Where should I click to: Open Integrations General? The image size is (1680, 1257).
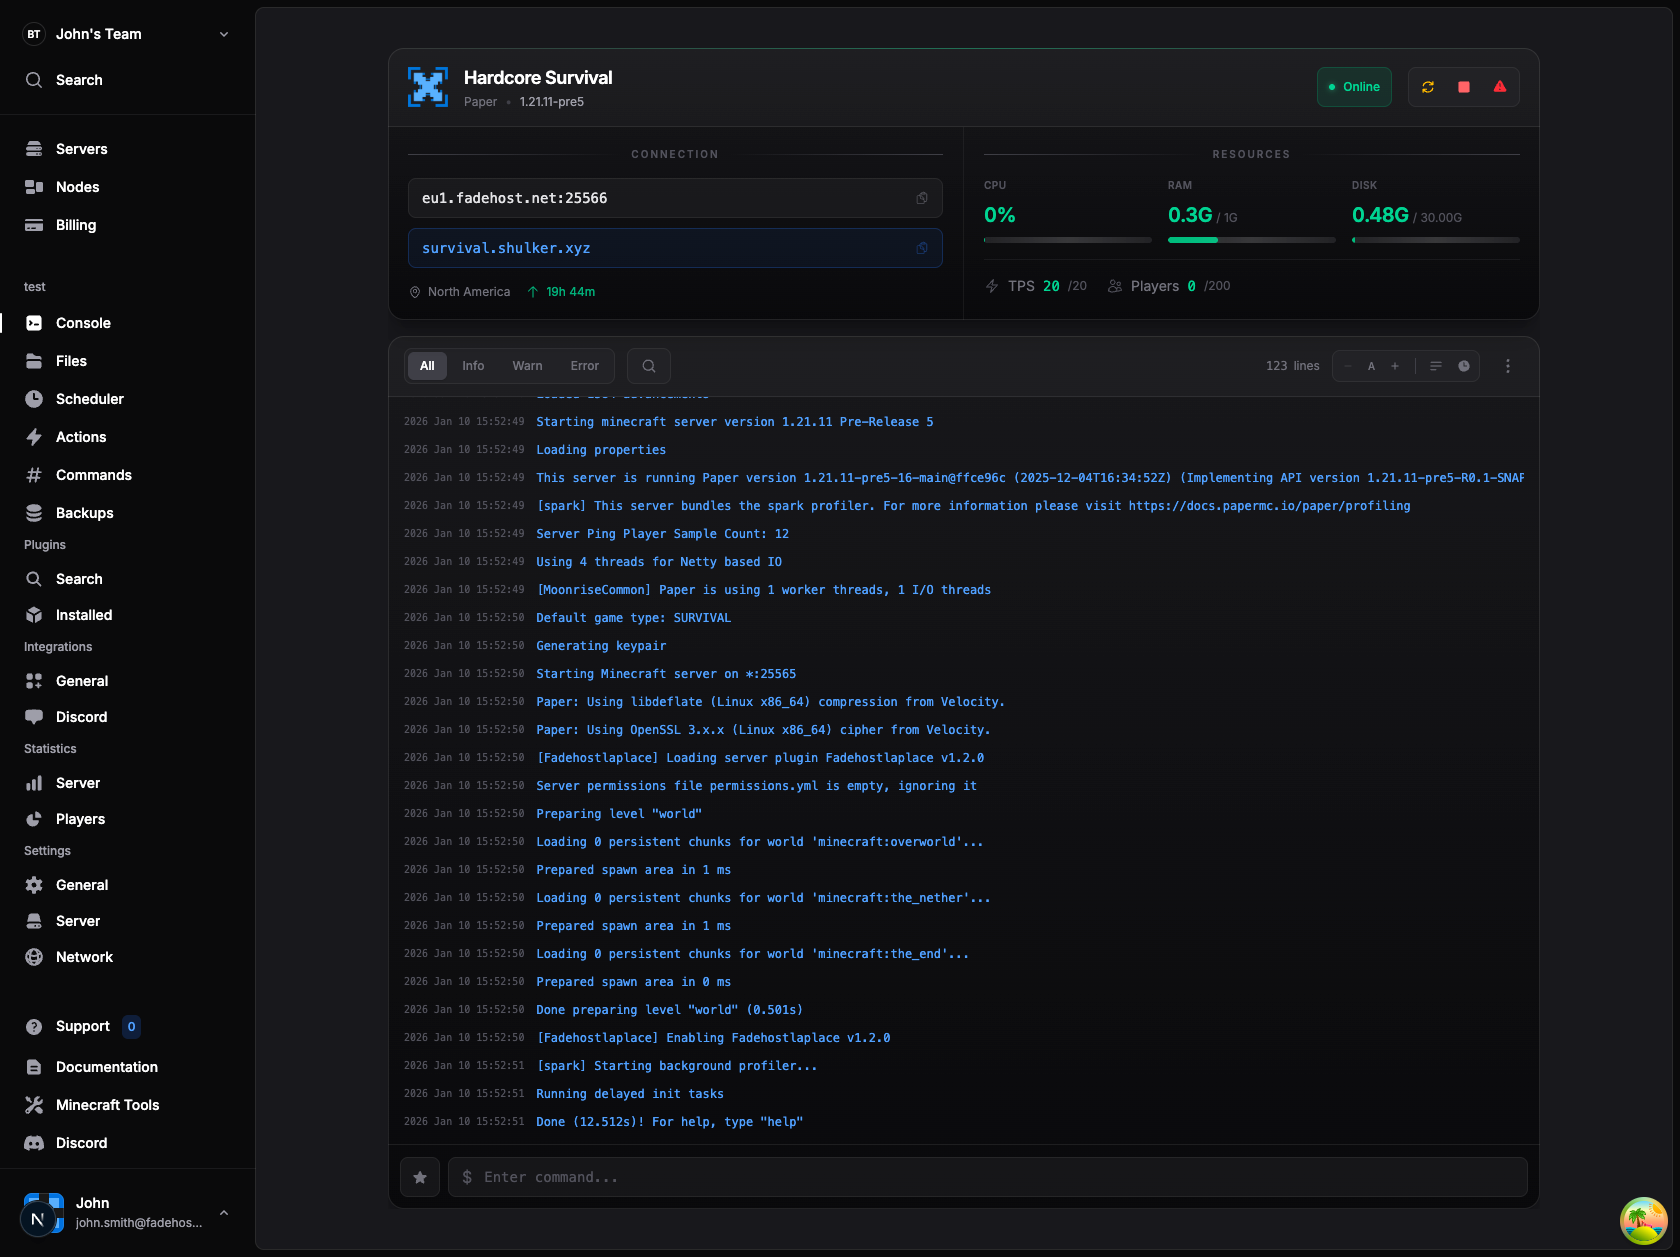[x=127, y=681]
